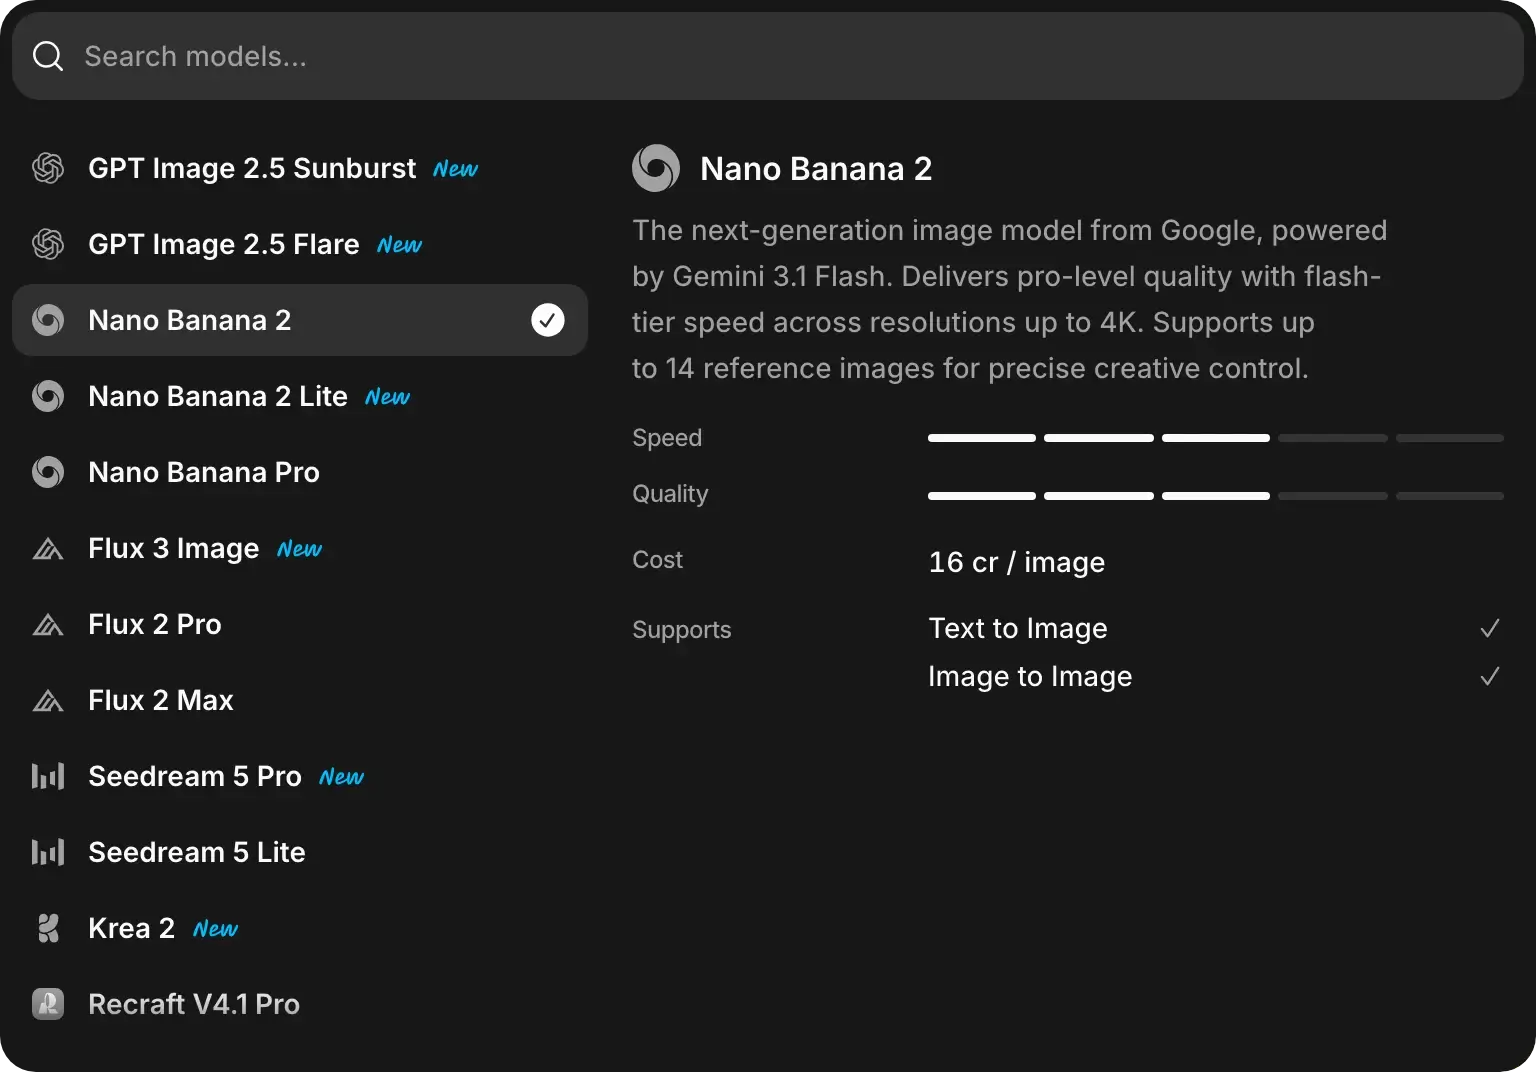Click the New badge on Flux 3 Image
Viewport: 1536px width, 1072px height.
tap(300, 548)
